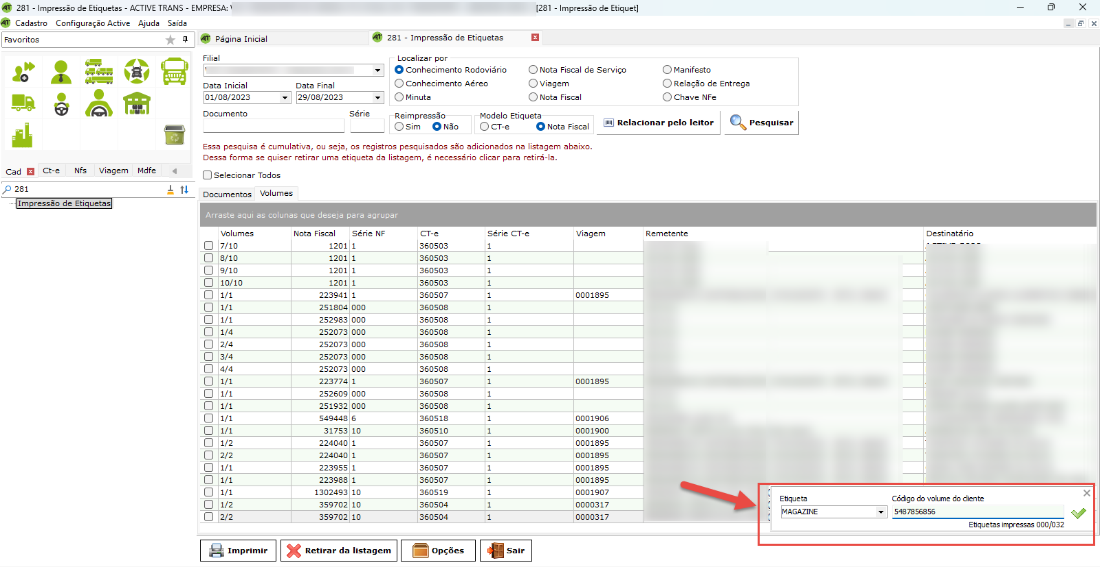Image resolution: width=1100 pixels, height=567 pixels.
Task: Open the Data Inicial date dropdown
Action: pos(285,98)
